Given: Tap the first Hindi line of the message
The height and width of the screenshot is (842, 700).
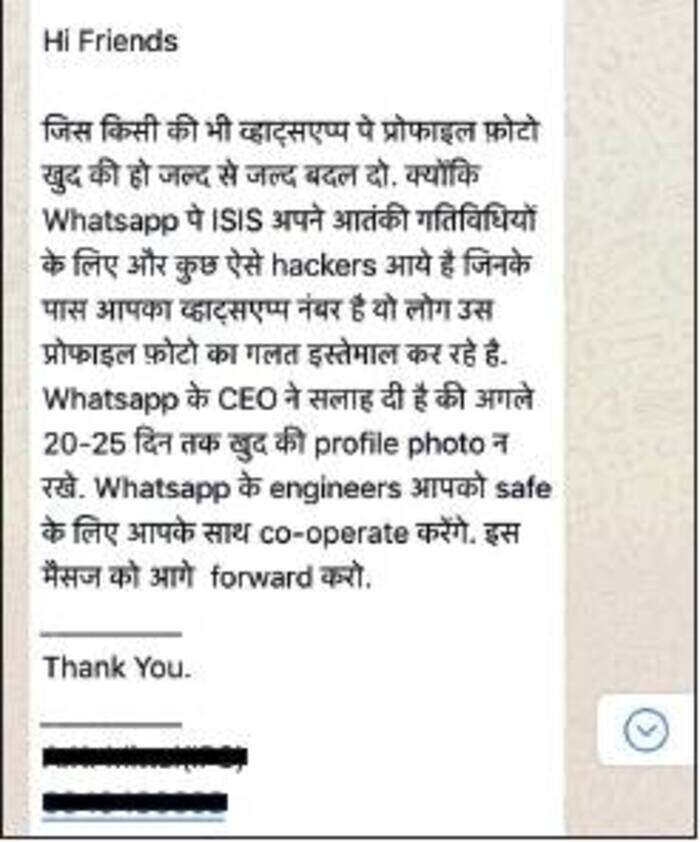Looking at the screenshot, I should 290,132.
